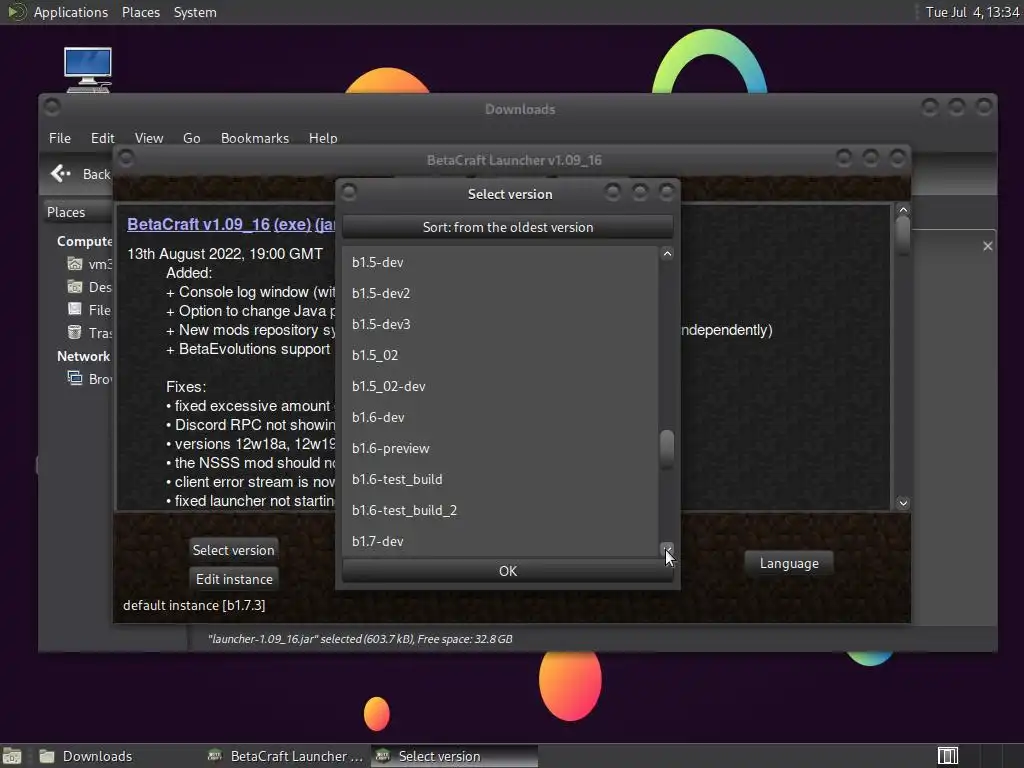This screenshot has height=768, width=1024.
Task: Click File System icon in sidebar
Action: pyautogui.click(x=75, y=310)
